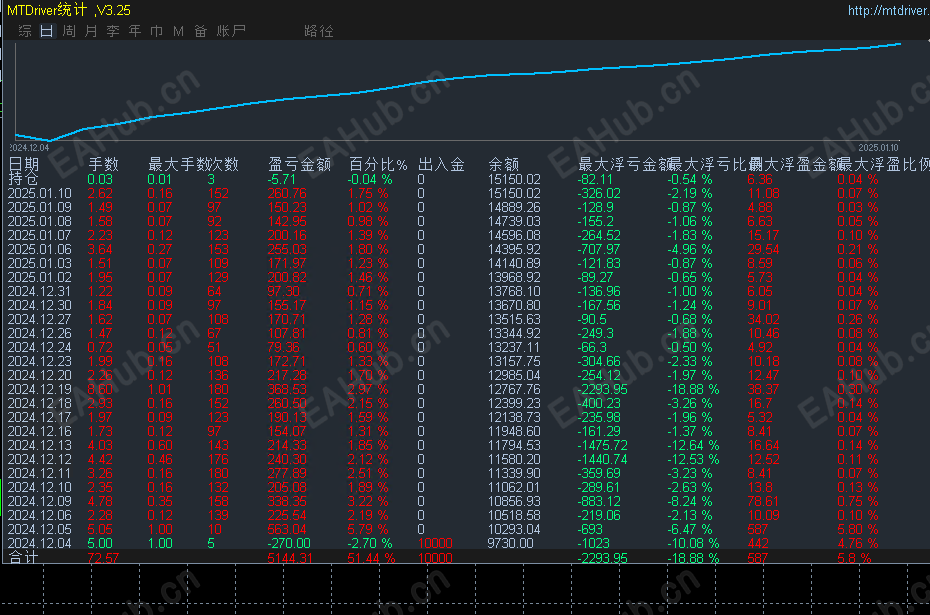Viewport: 930px width, 615px height.
Task: Select the 2024.12.24 date row
Action: [39, 348]
